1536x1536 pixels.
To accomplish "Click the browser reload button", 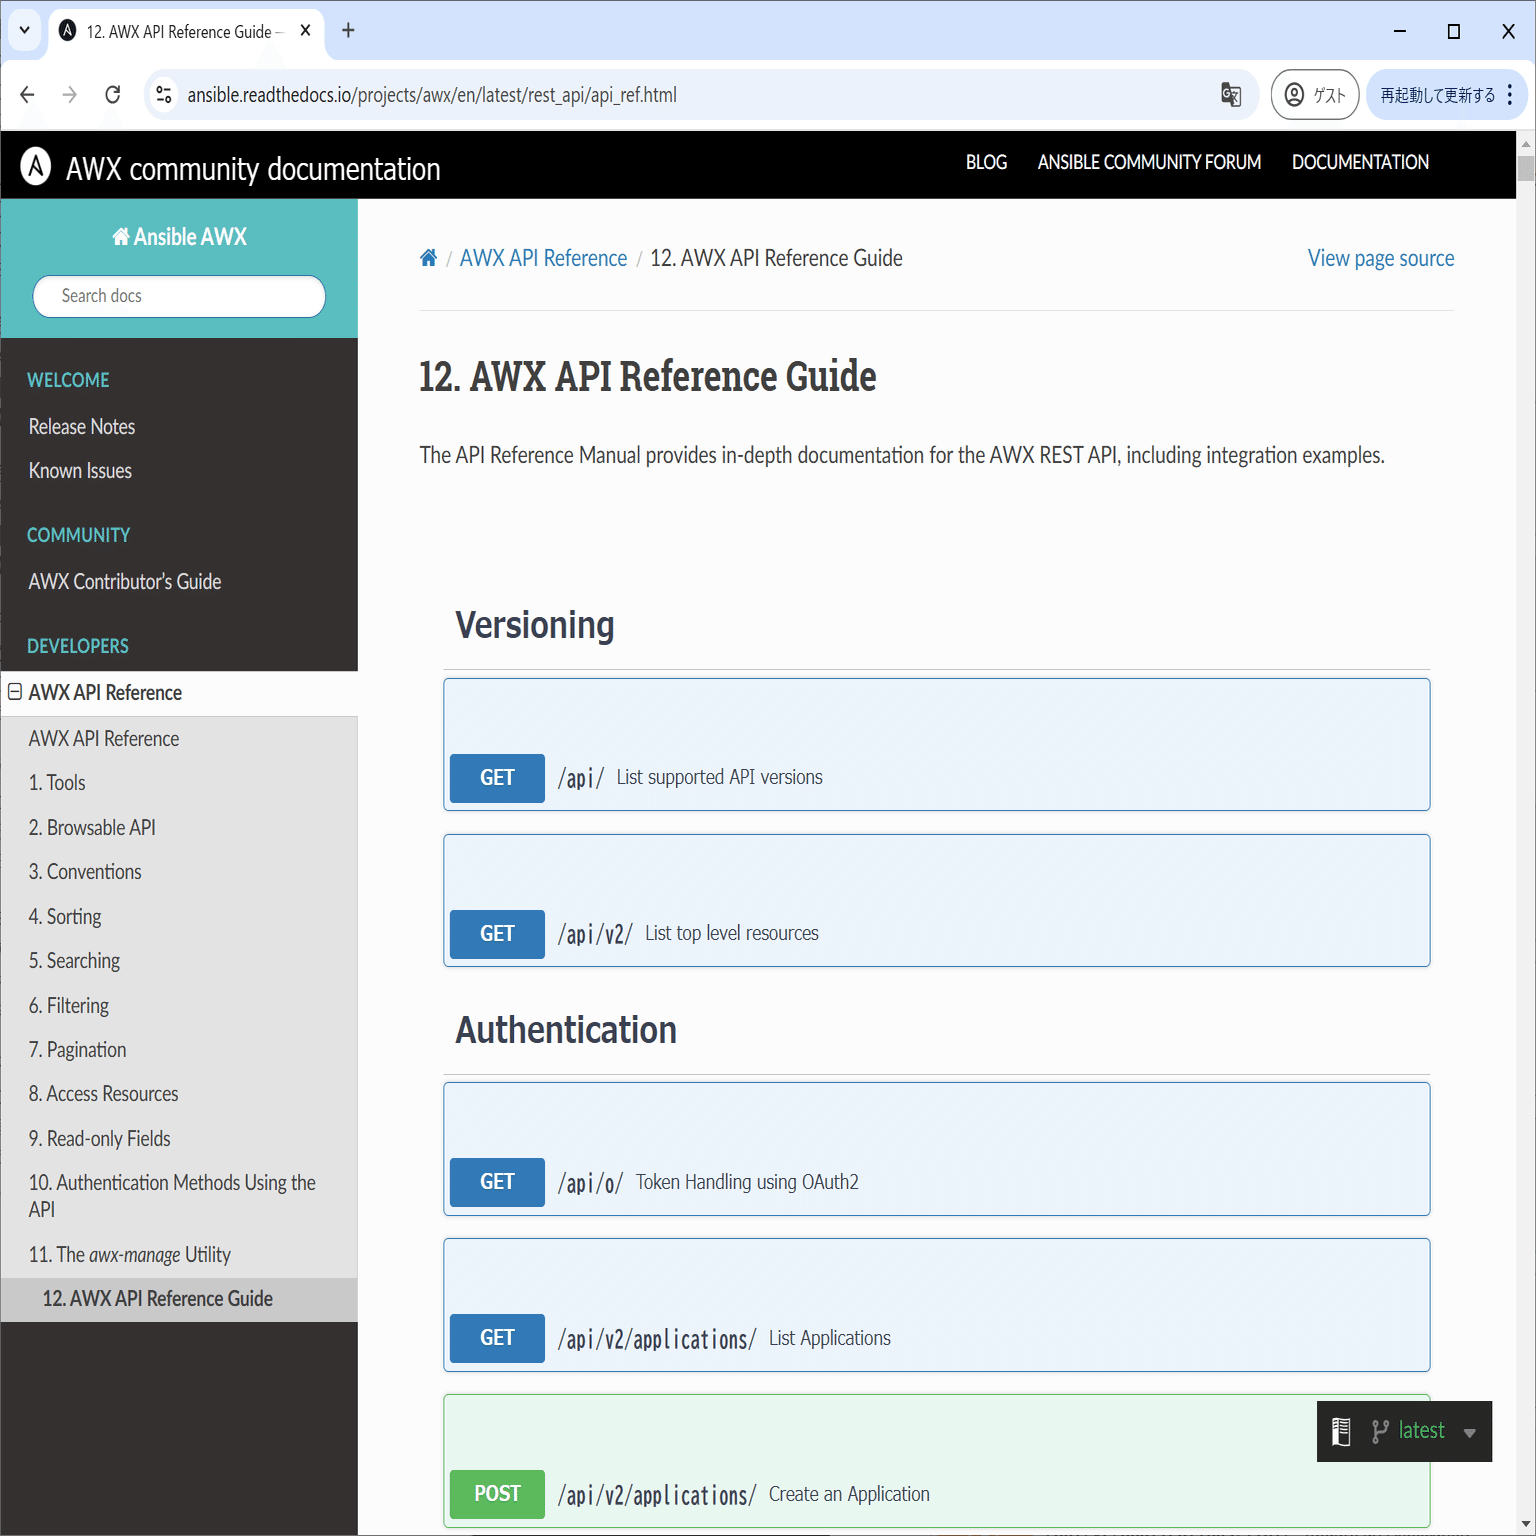I will pyautogui.click(x=112, y=94).
